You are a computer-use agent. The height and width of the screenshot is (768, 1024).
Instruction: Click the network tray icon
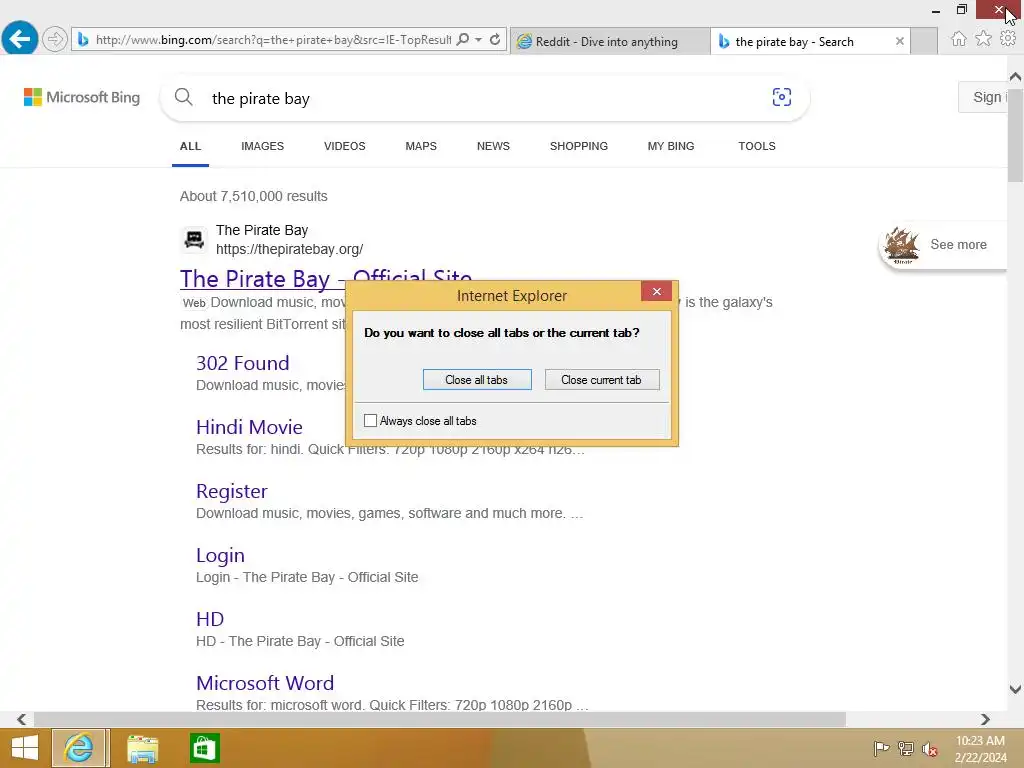906,748
